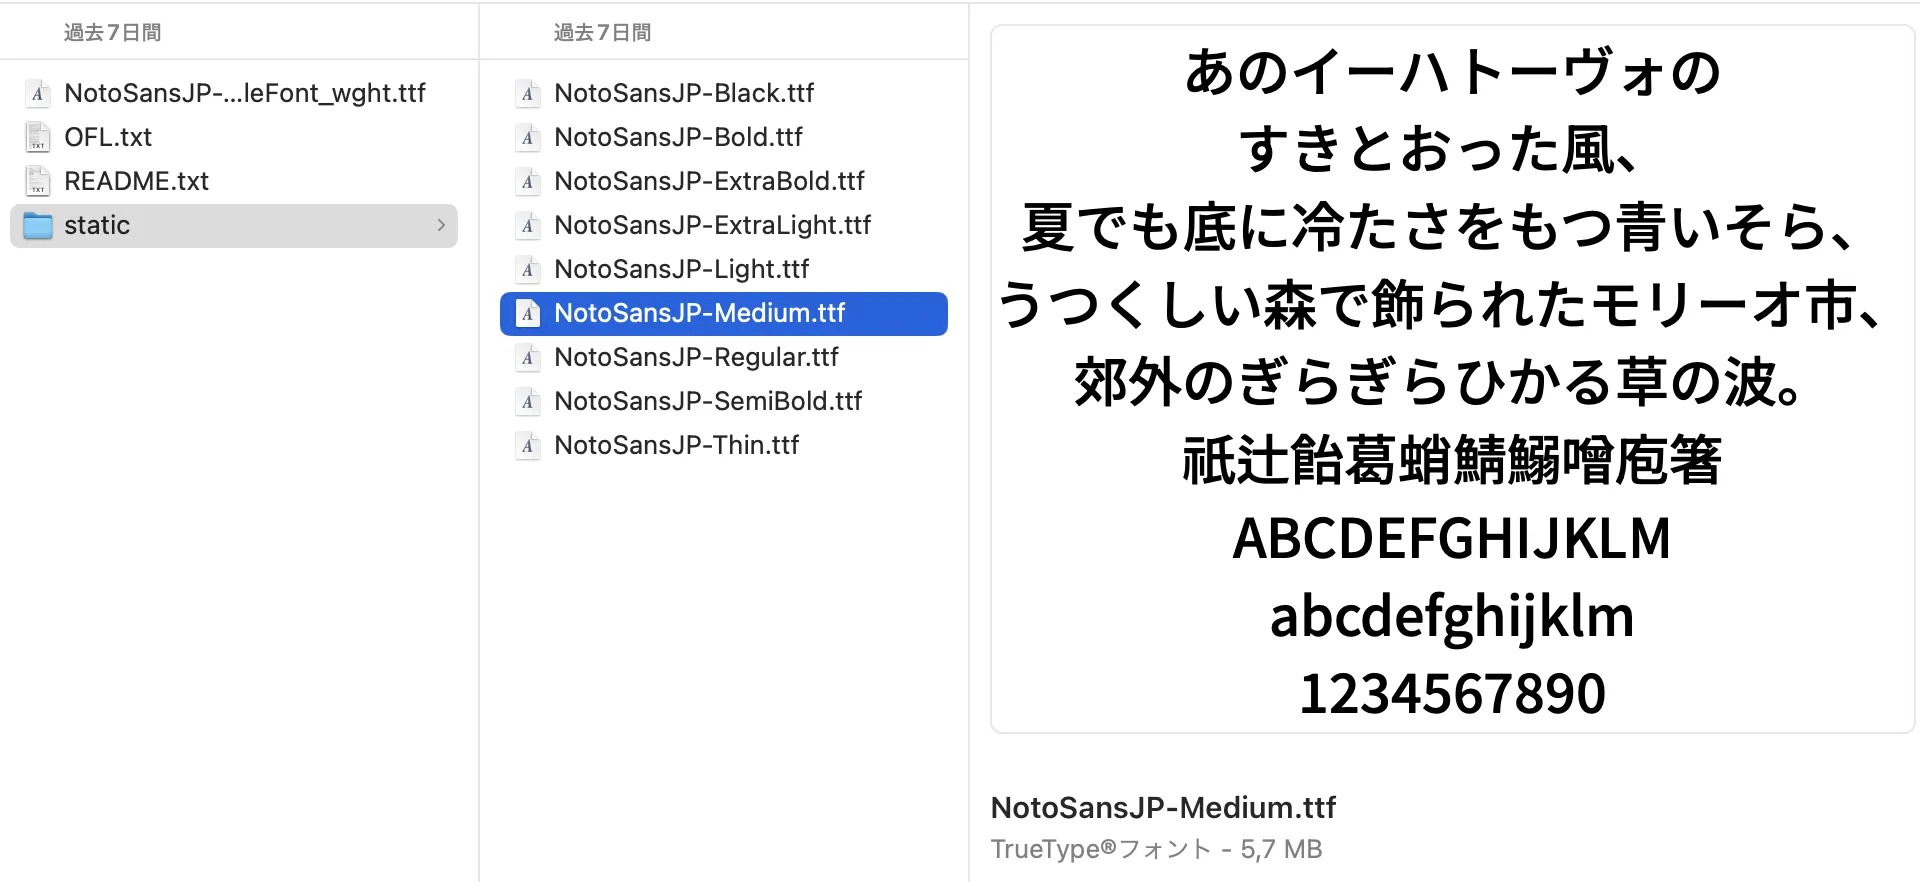Click the blue folder icon for static
The width and height of the screenshot is (1920, 882).
(38, 226)
